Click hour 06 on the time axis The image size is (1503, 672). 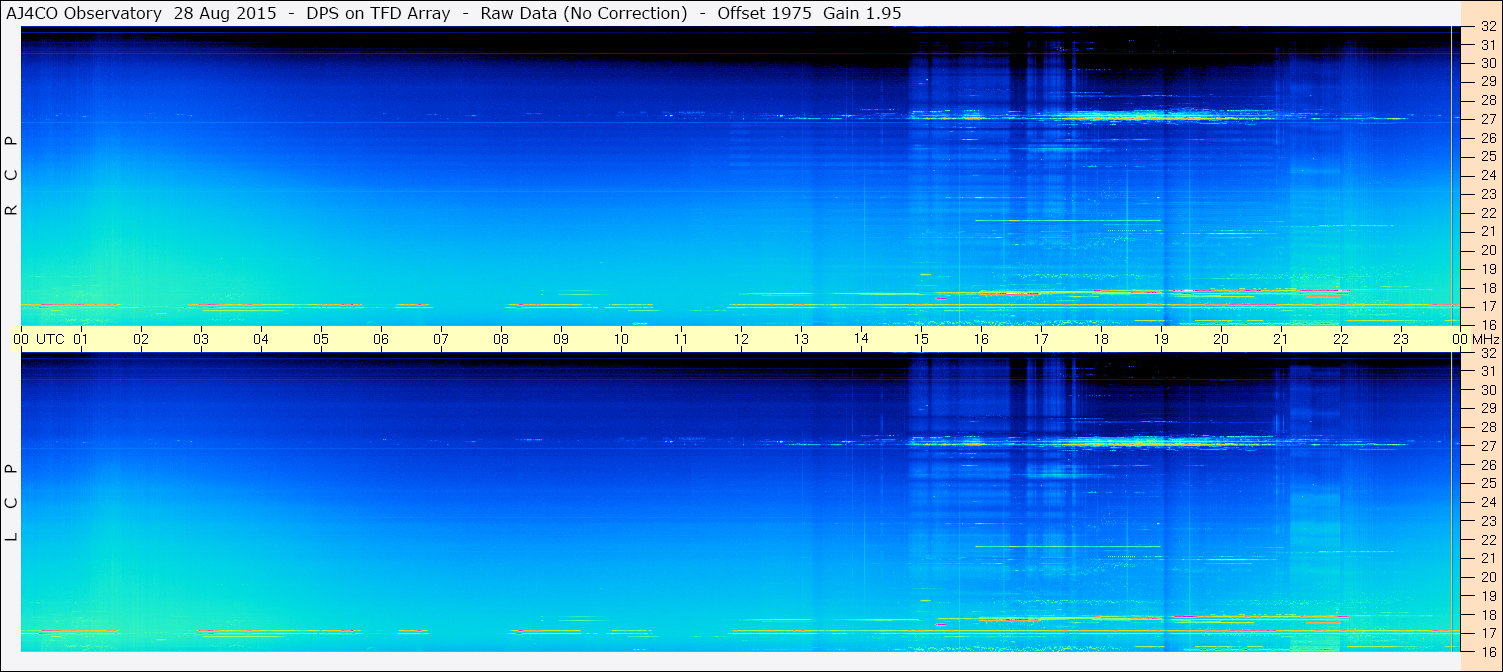tap(381, 339)
